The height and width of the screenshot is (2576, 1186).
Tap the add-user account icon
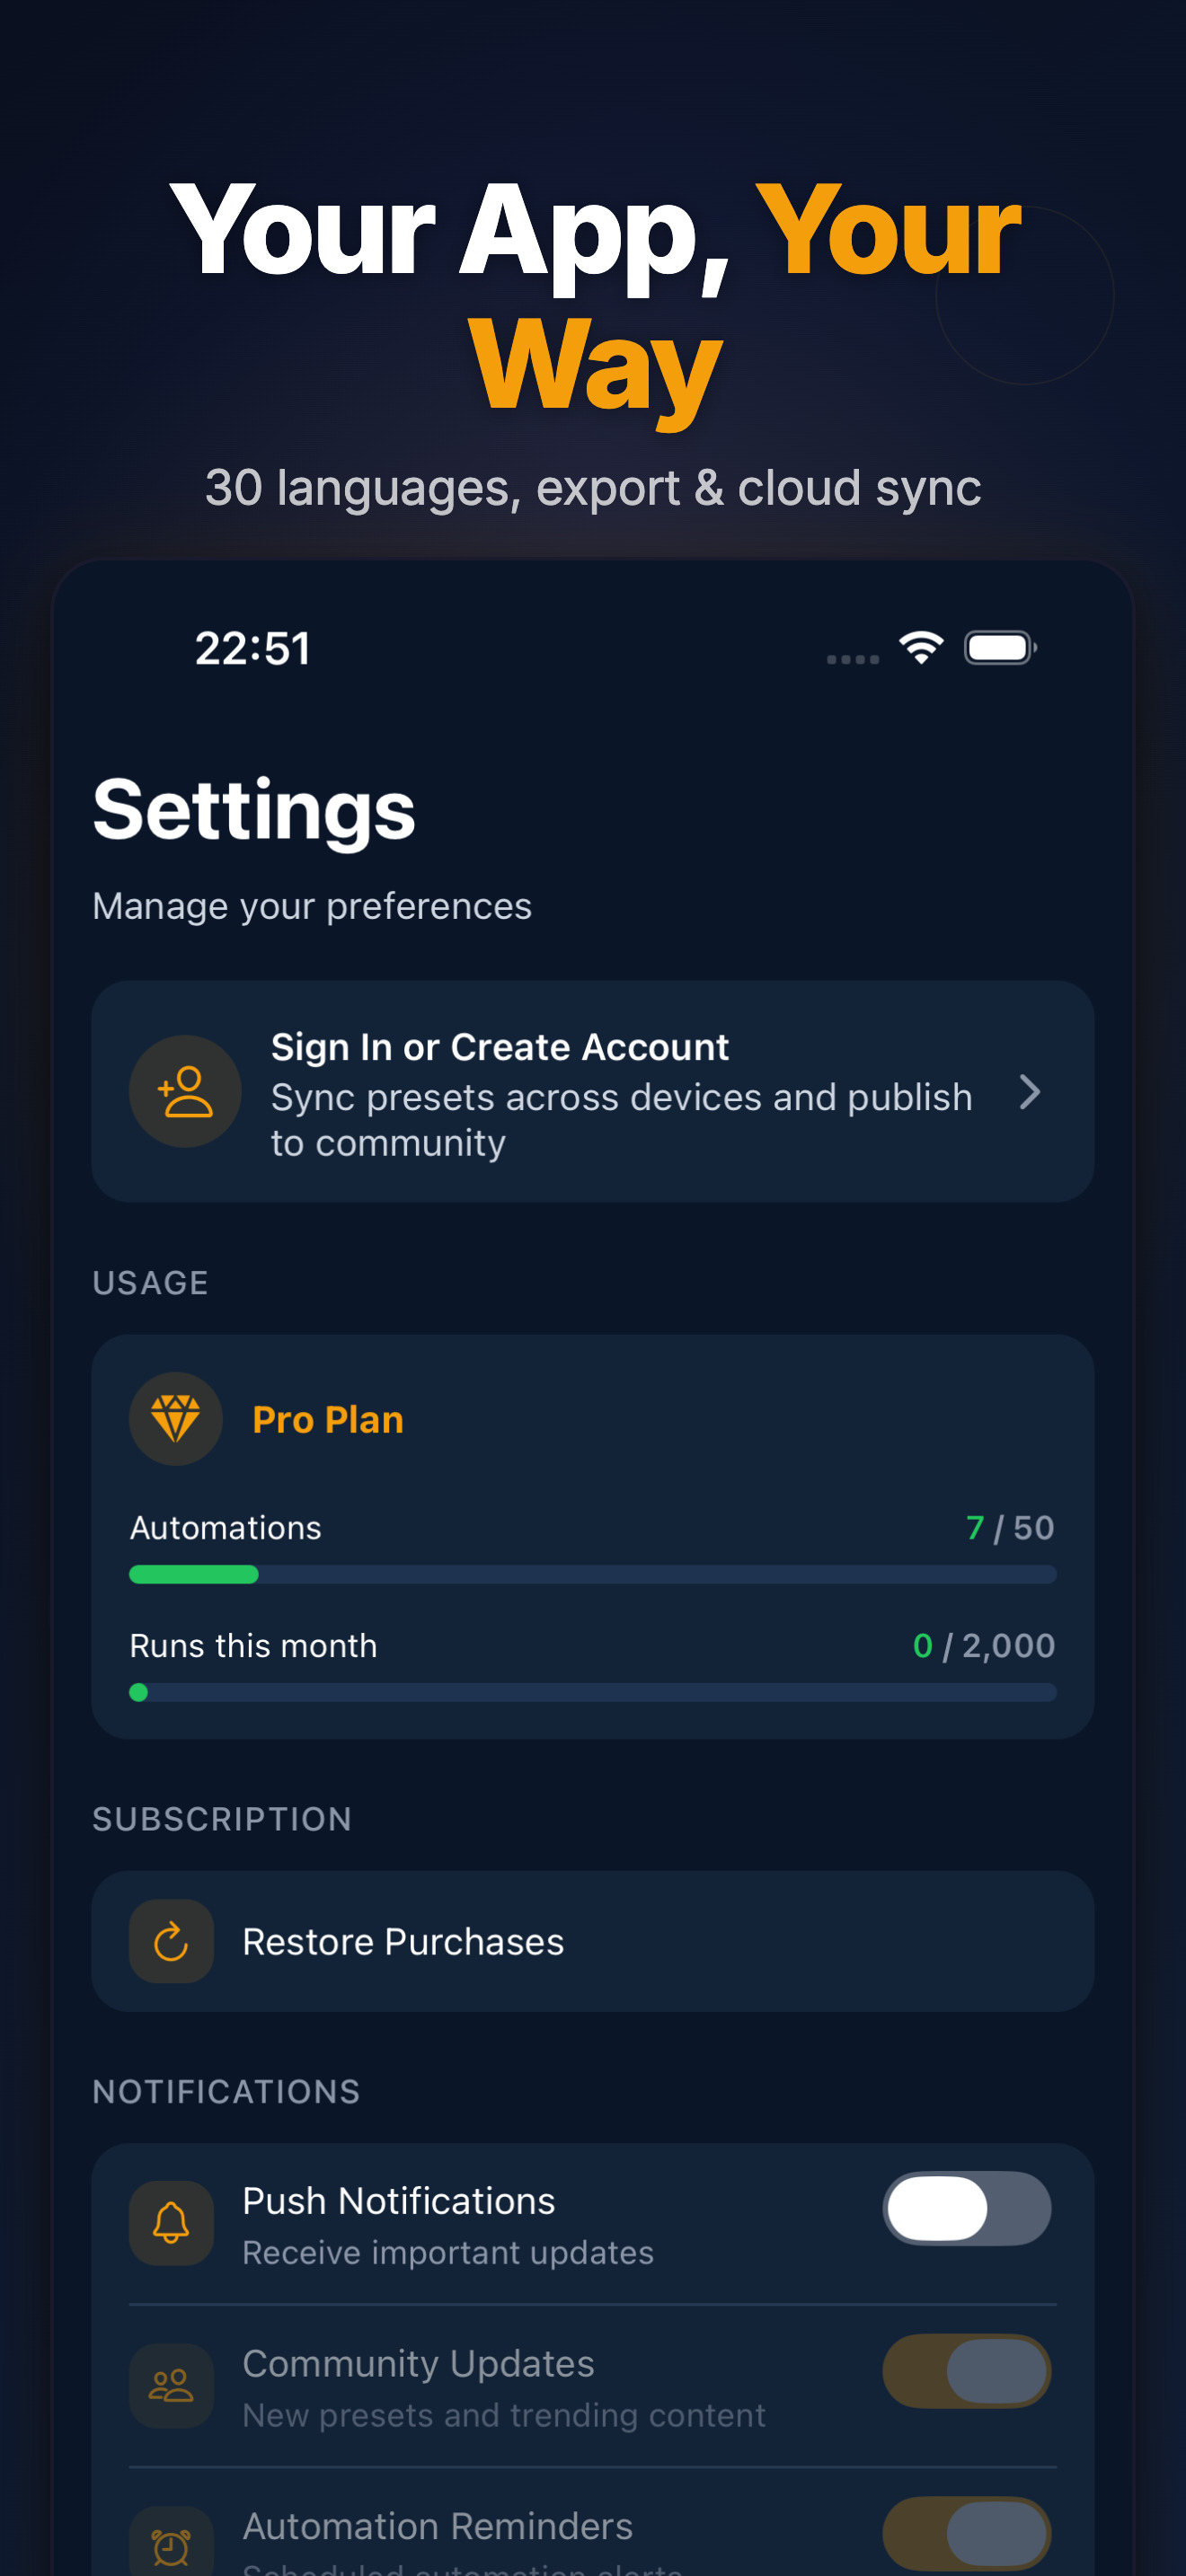185,1091
